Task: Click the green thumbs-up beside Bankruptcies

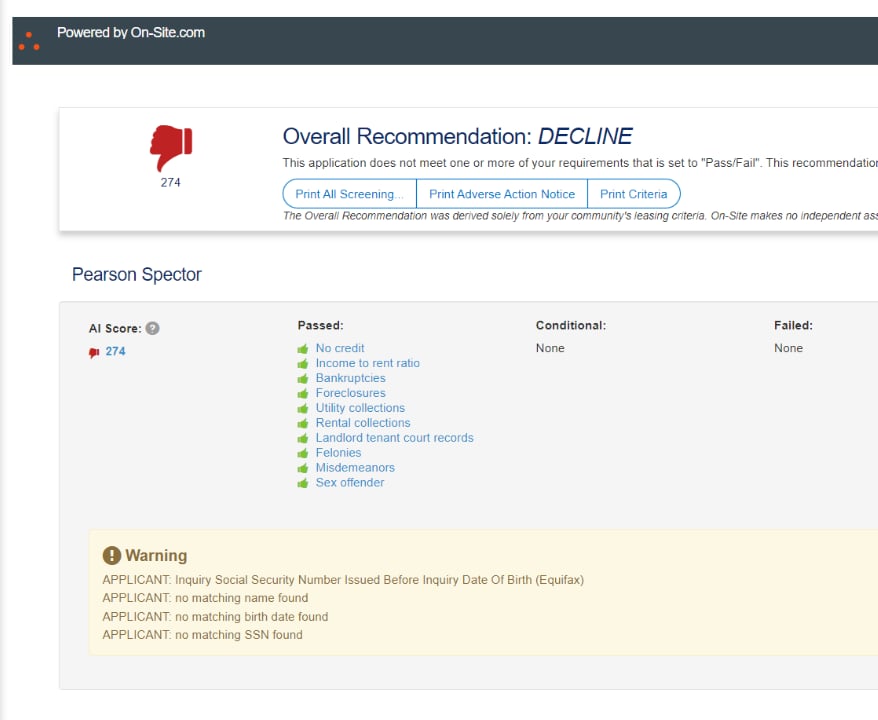Action: (x=304, y=378)
